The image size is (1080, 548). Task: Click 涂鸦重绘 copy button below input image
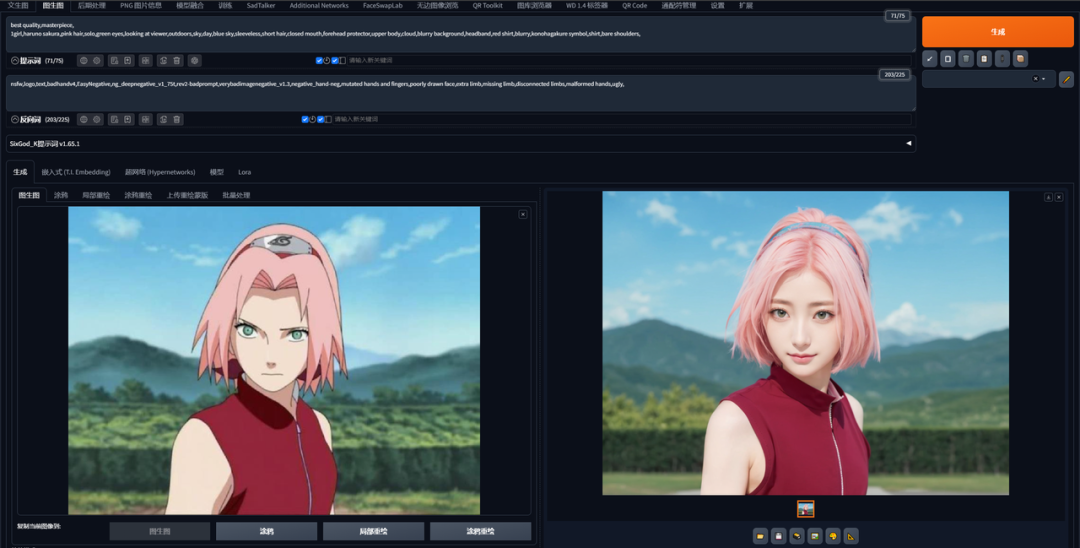[x=481, y=531]
